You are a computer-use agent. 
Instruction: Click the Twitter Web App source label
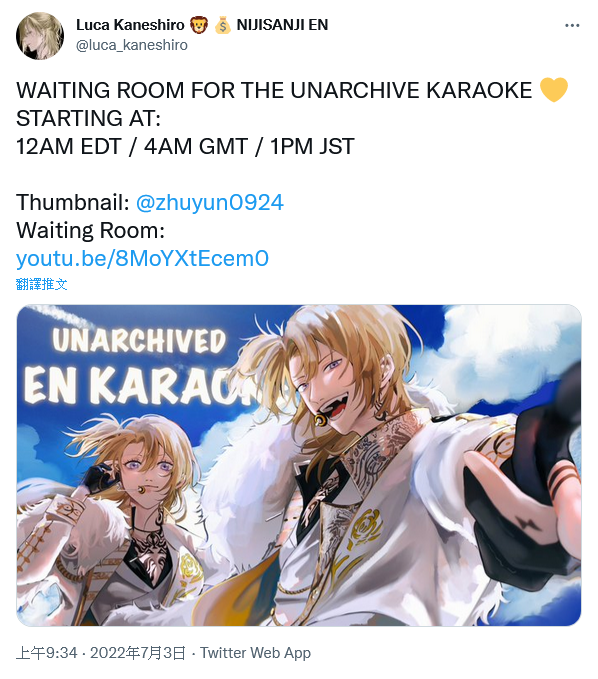pos(255,653)
